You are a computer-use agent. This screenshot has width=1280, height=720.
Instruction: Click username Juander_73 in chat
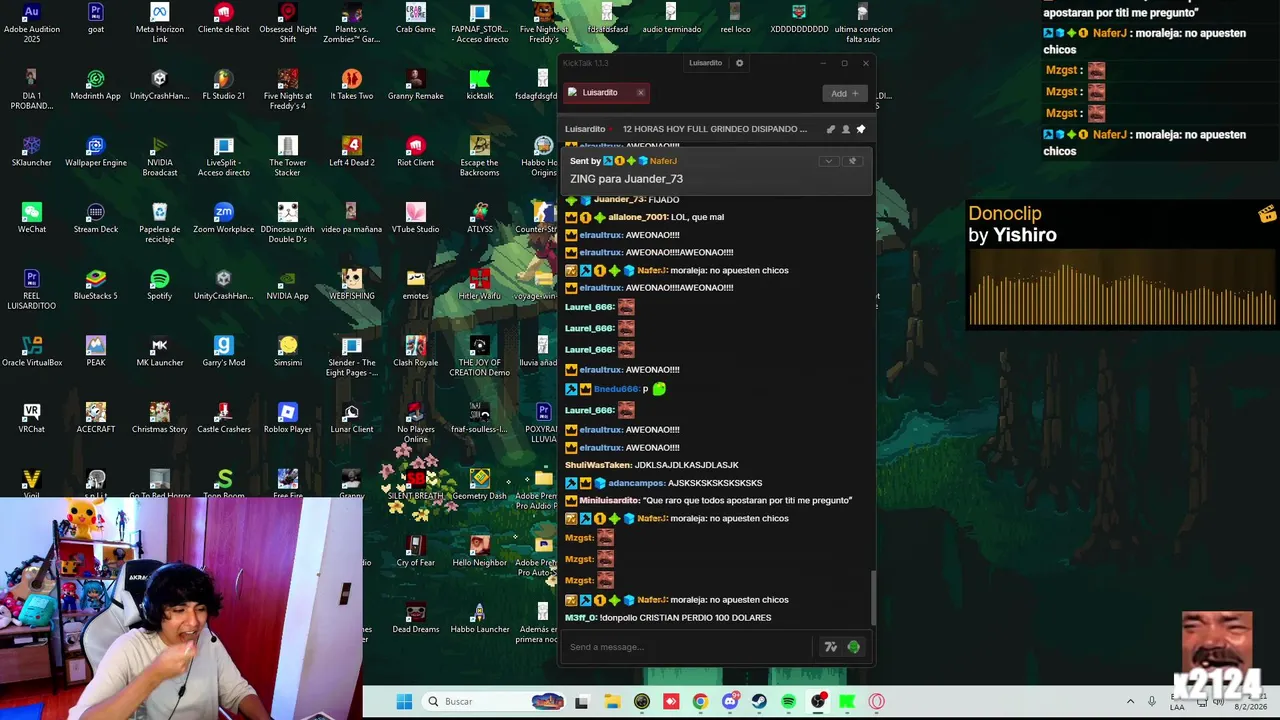(619, 199)
